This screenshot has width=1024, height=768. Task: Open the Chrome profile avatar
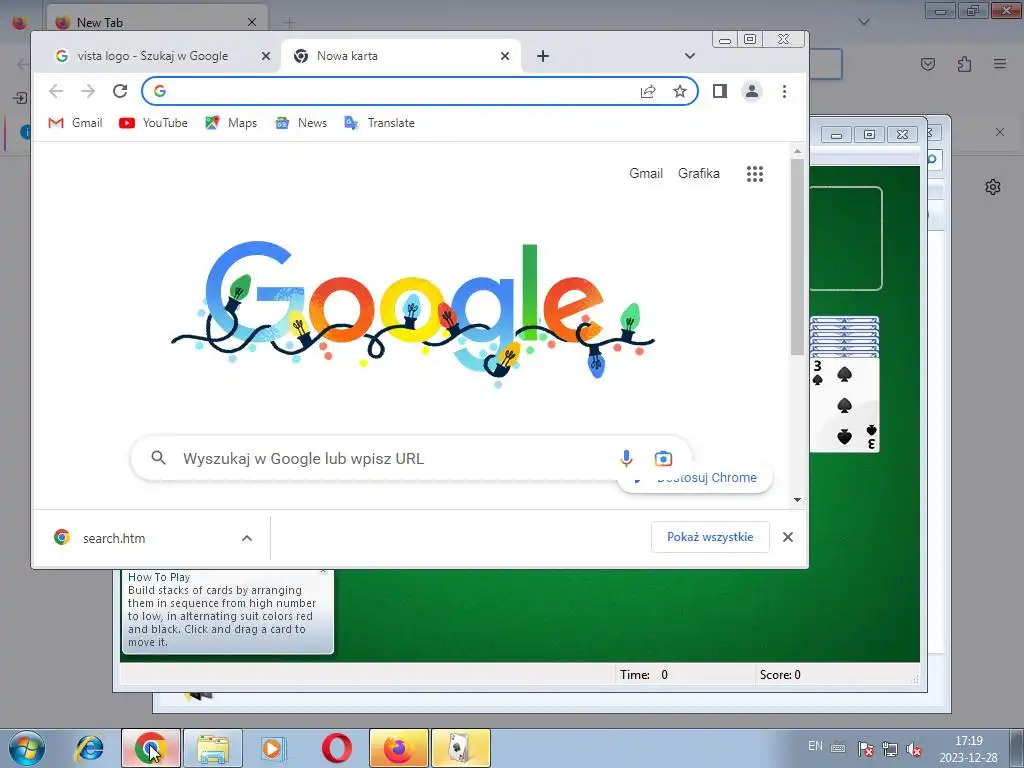click(x=752, y=91)
